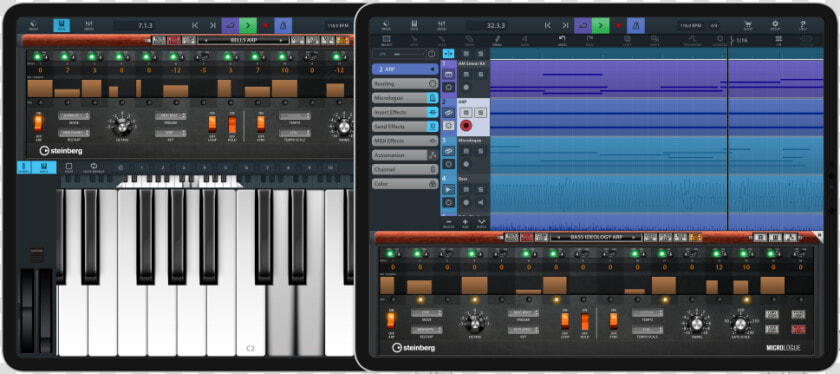Mute the ARP track 2
Screen dimensions: 840x374
466,113
